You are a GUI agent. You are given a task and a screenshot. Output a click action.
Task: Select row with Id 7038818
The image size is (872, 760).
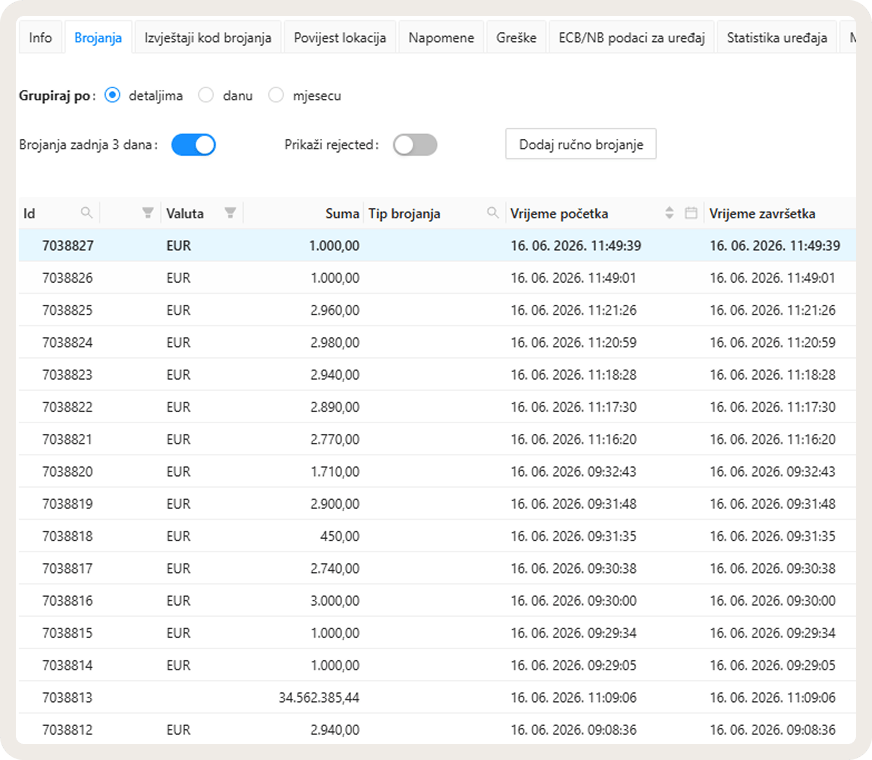(x=437, y=535)
